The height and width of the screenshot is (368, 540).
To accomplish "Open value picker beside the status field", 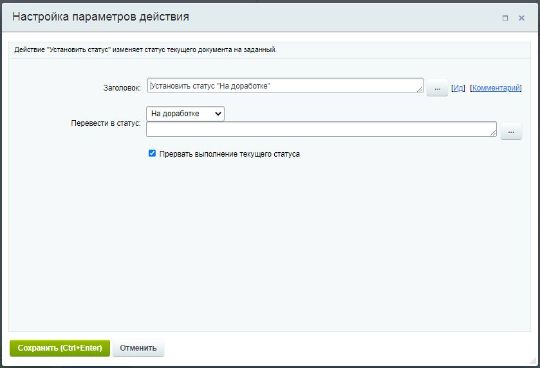I will click(x=511, y=132).
